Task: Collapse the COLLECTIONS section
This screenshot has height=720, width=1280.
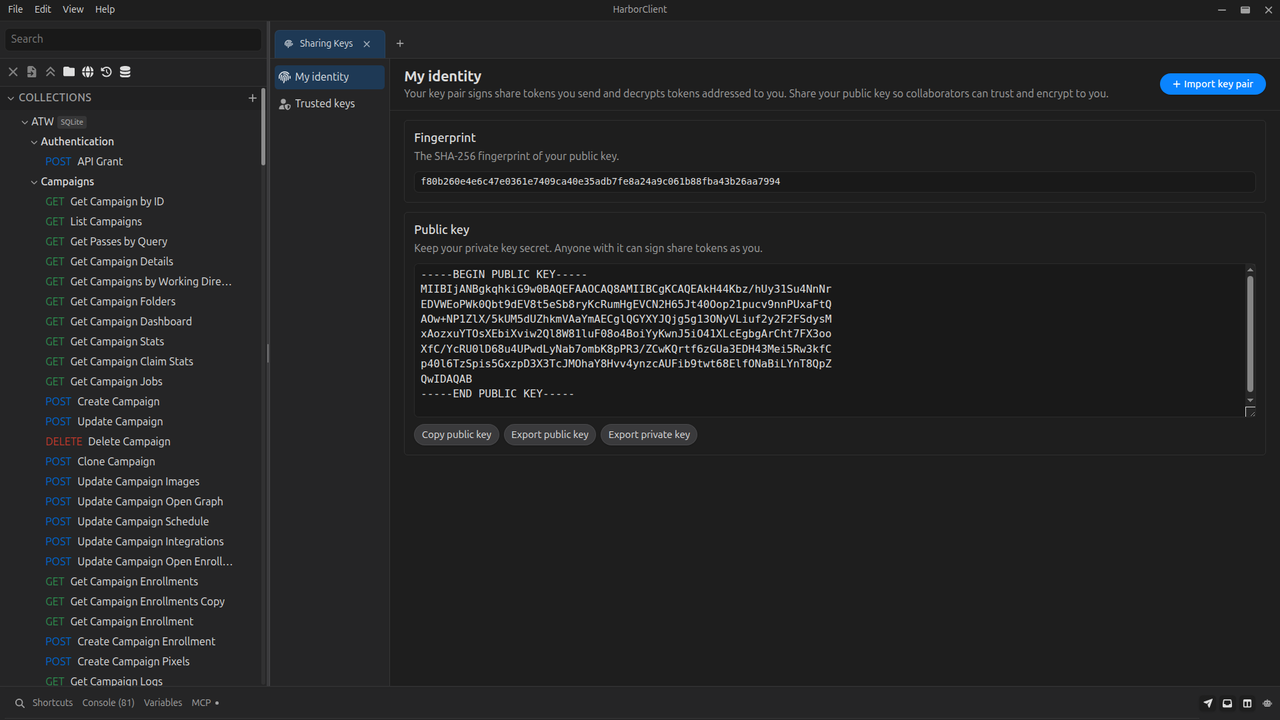Action: (11, 98)
